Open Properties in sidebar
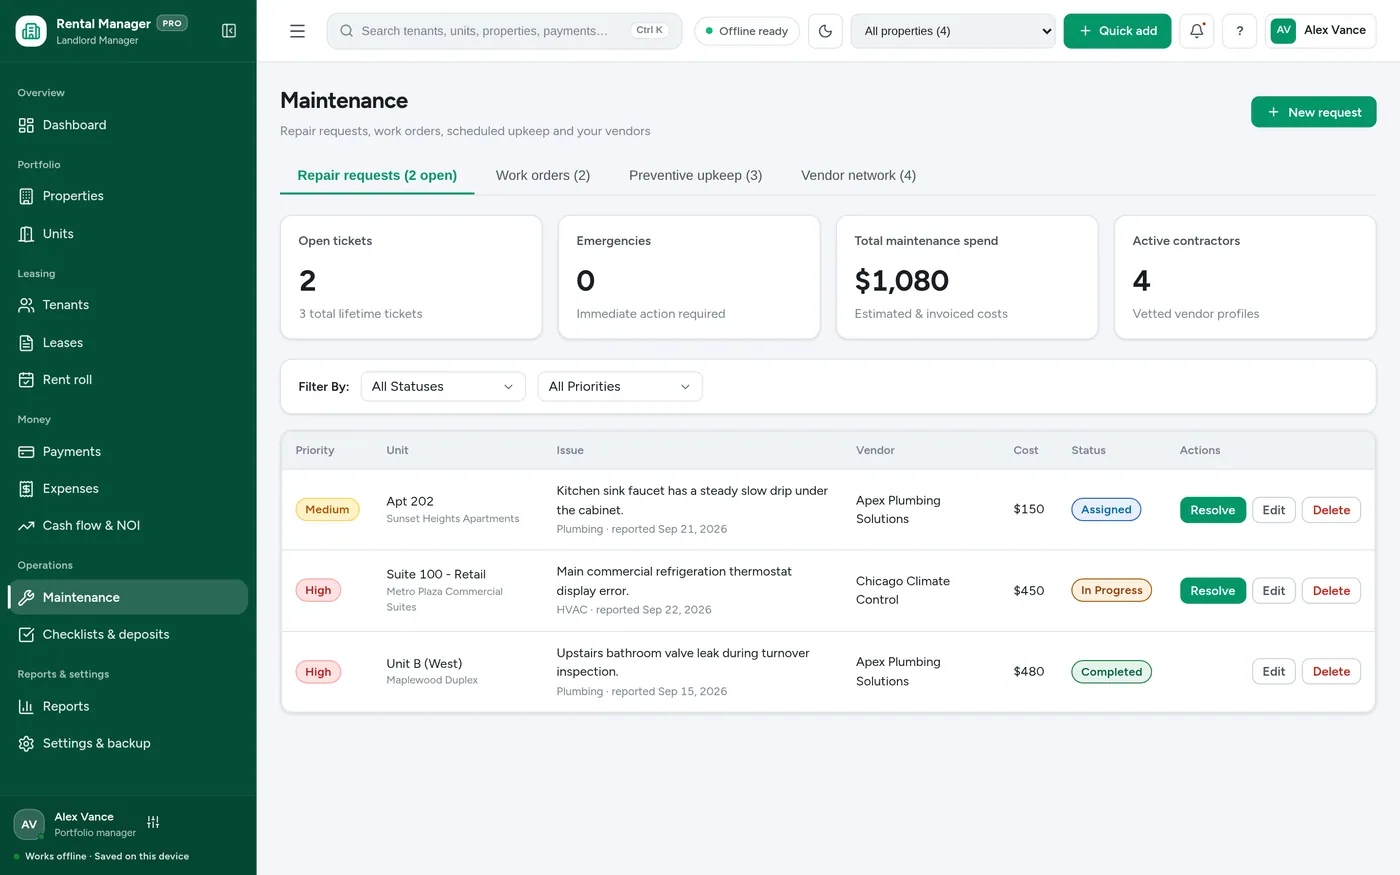Viewport: 1400px width, 875px height. click(128, 196)
